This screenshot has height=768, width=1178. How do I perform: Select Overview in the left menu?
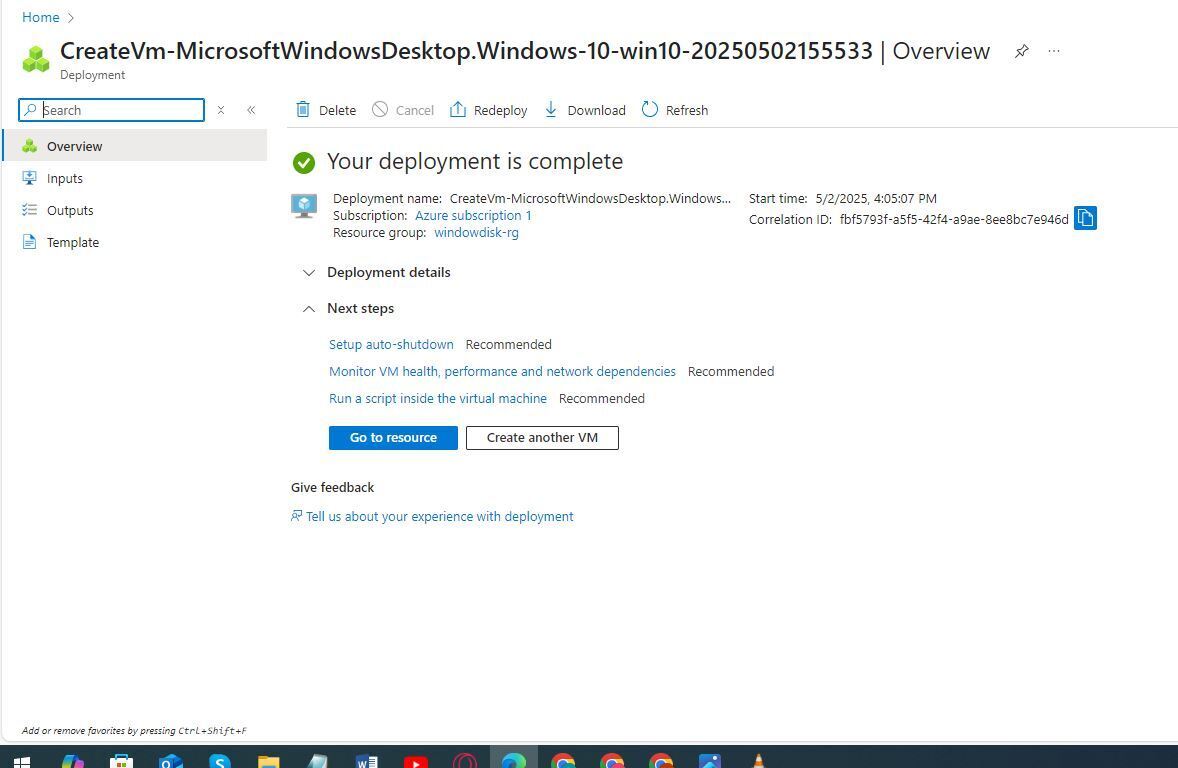[135, 146]
